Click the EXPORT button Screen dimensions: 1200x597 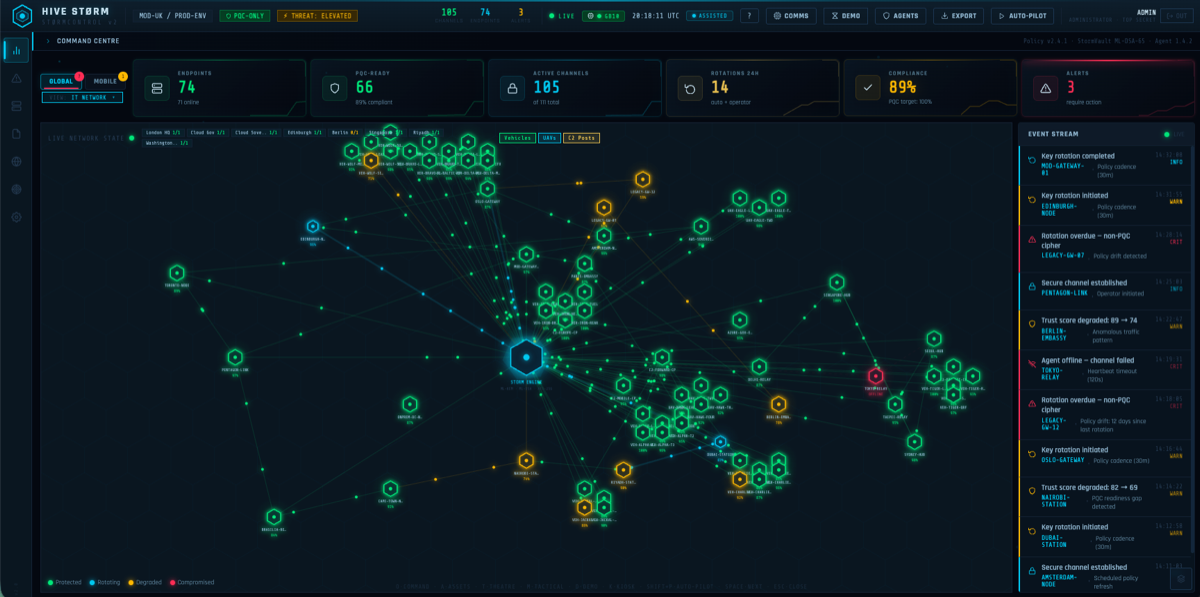(958, 16)
